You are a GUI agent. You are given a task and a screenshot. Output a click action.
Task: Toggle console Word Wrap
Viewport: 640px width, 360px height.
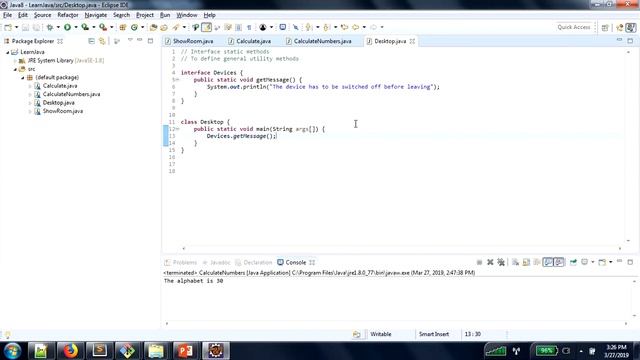point(537,262)
